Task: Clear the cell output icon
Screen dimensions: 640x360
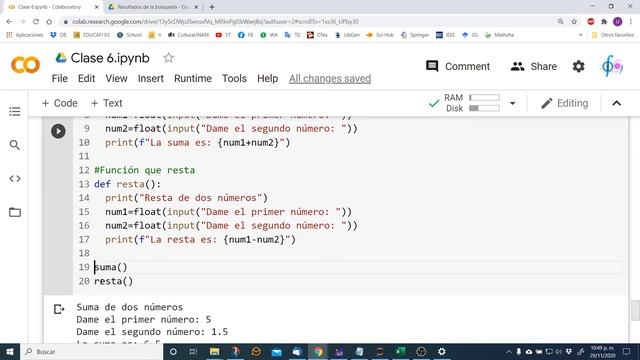Action: (59, 309)
